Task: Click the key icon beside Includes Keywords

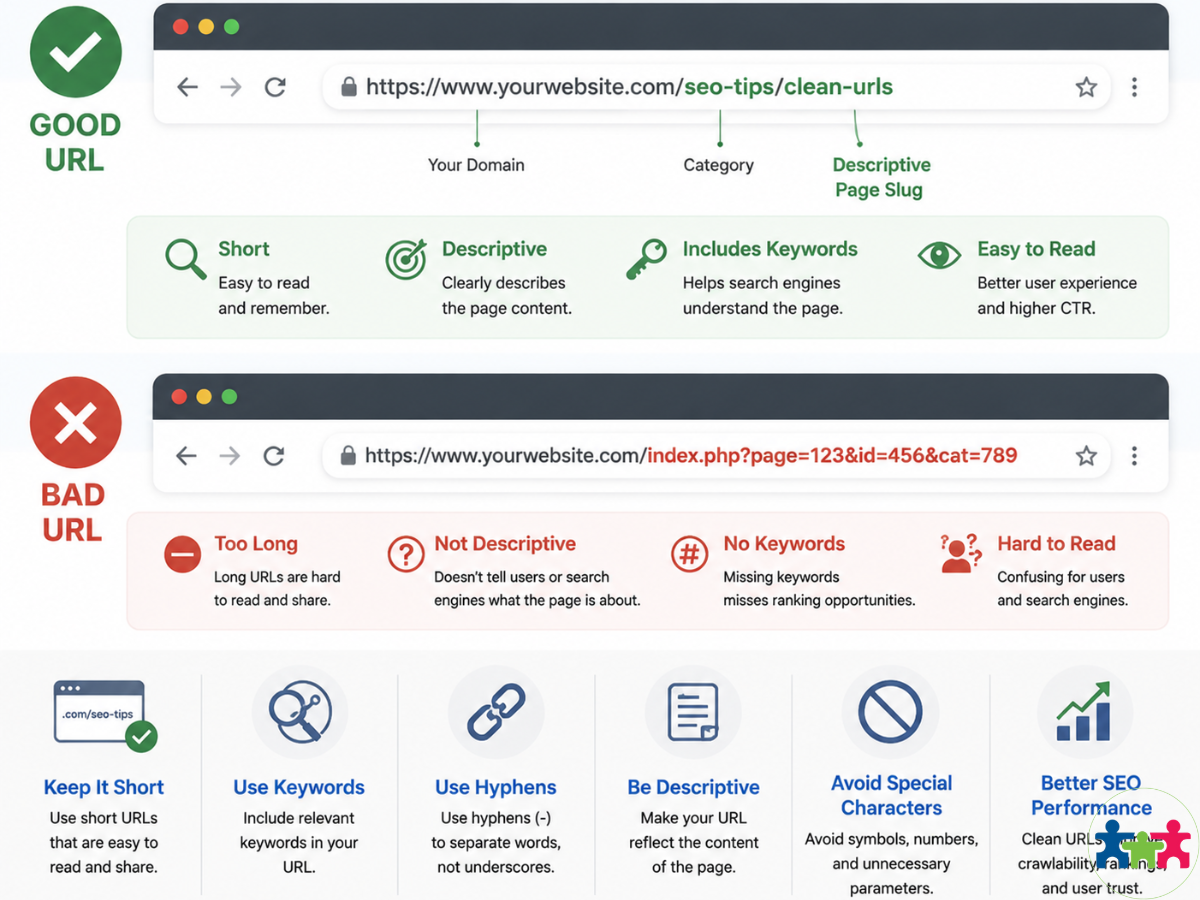Action: pyautogui.click(x=646, y=259)
